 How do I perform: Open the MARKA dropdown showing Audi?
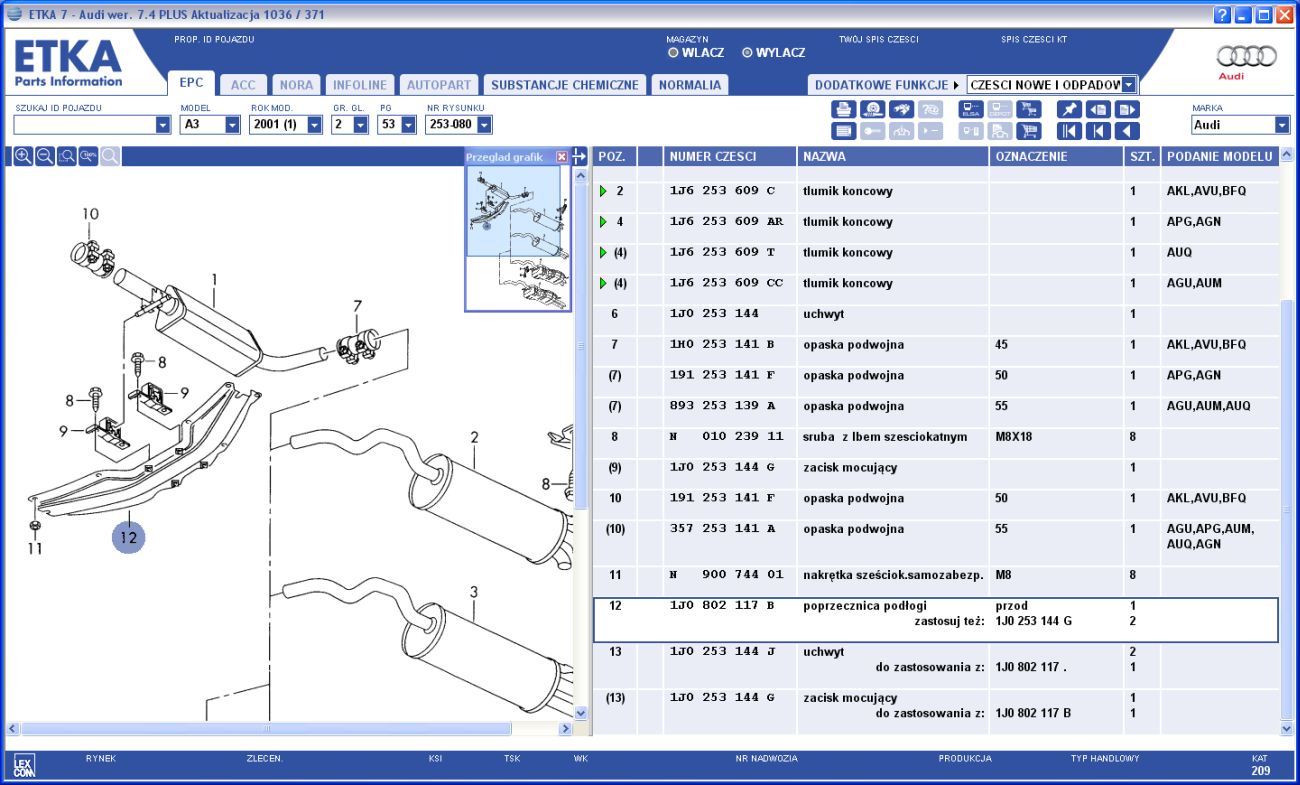(x=1282, y=125)
